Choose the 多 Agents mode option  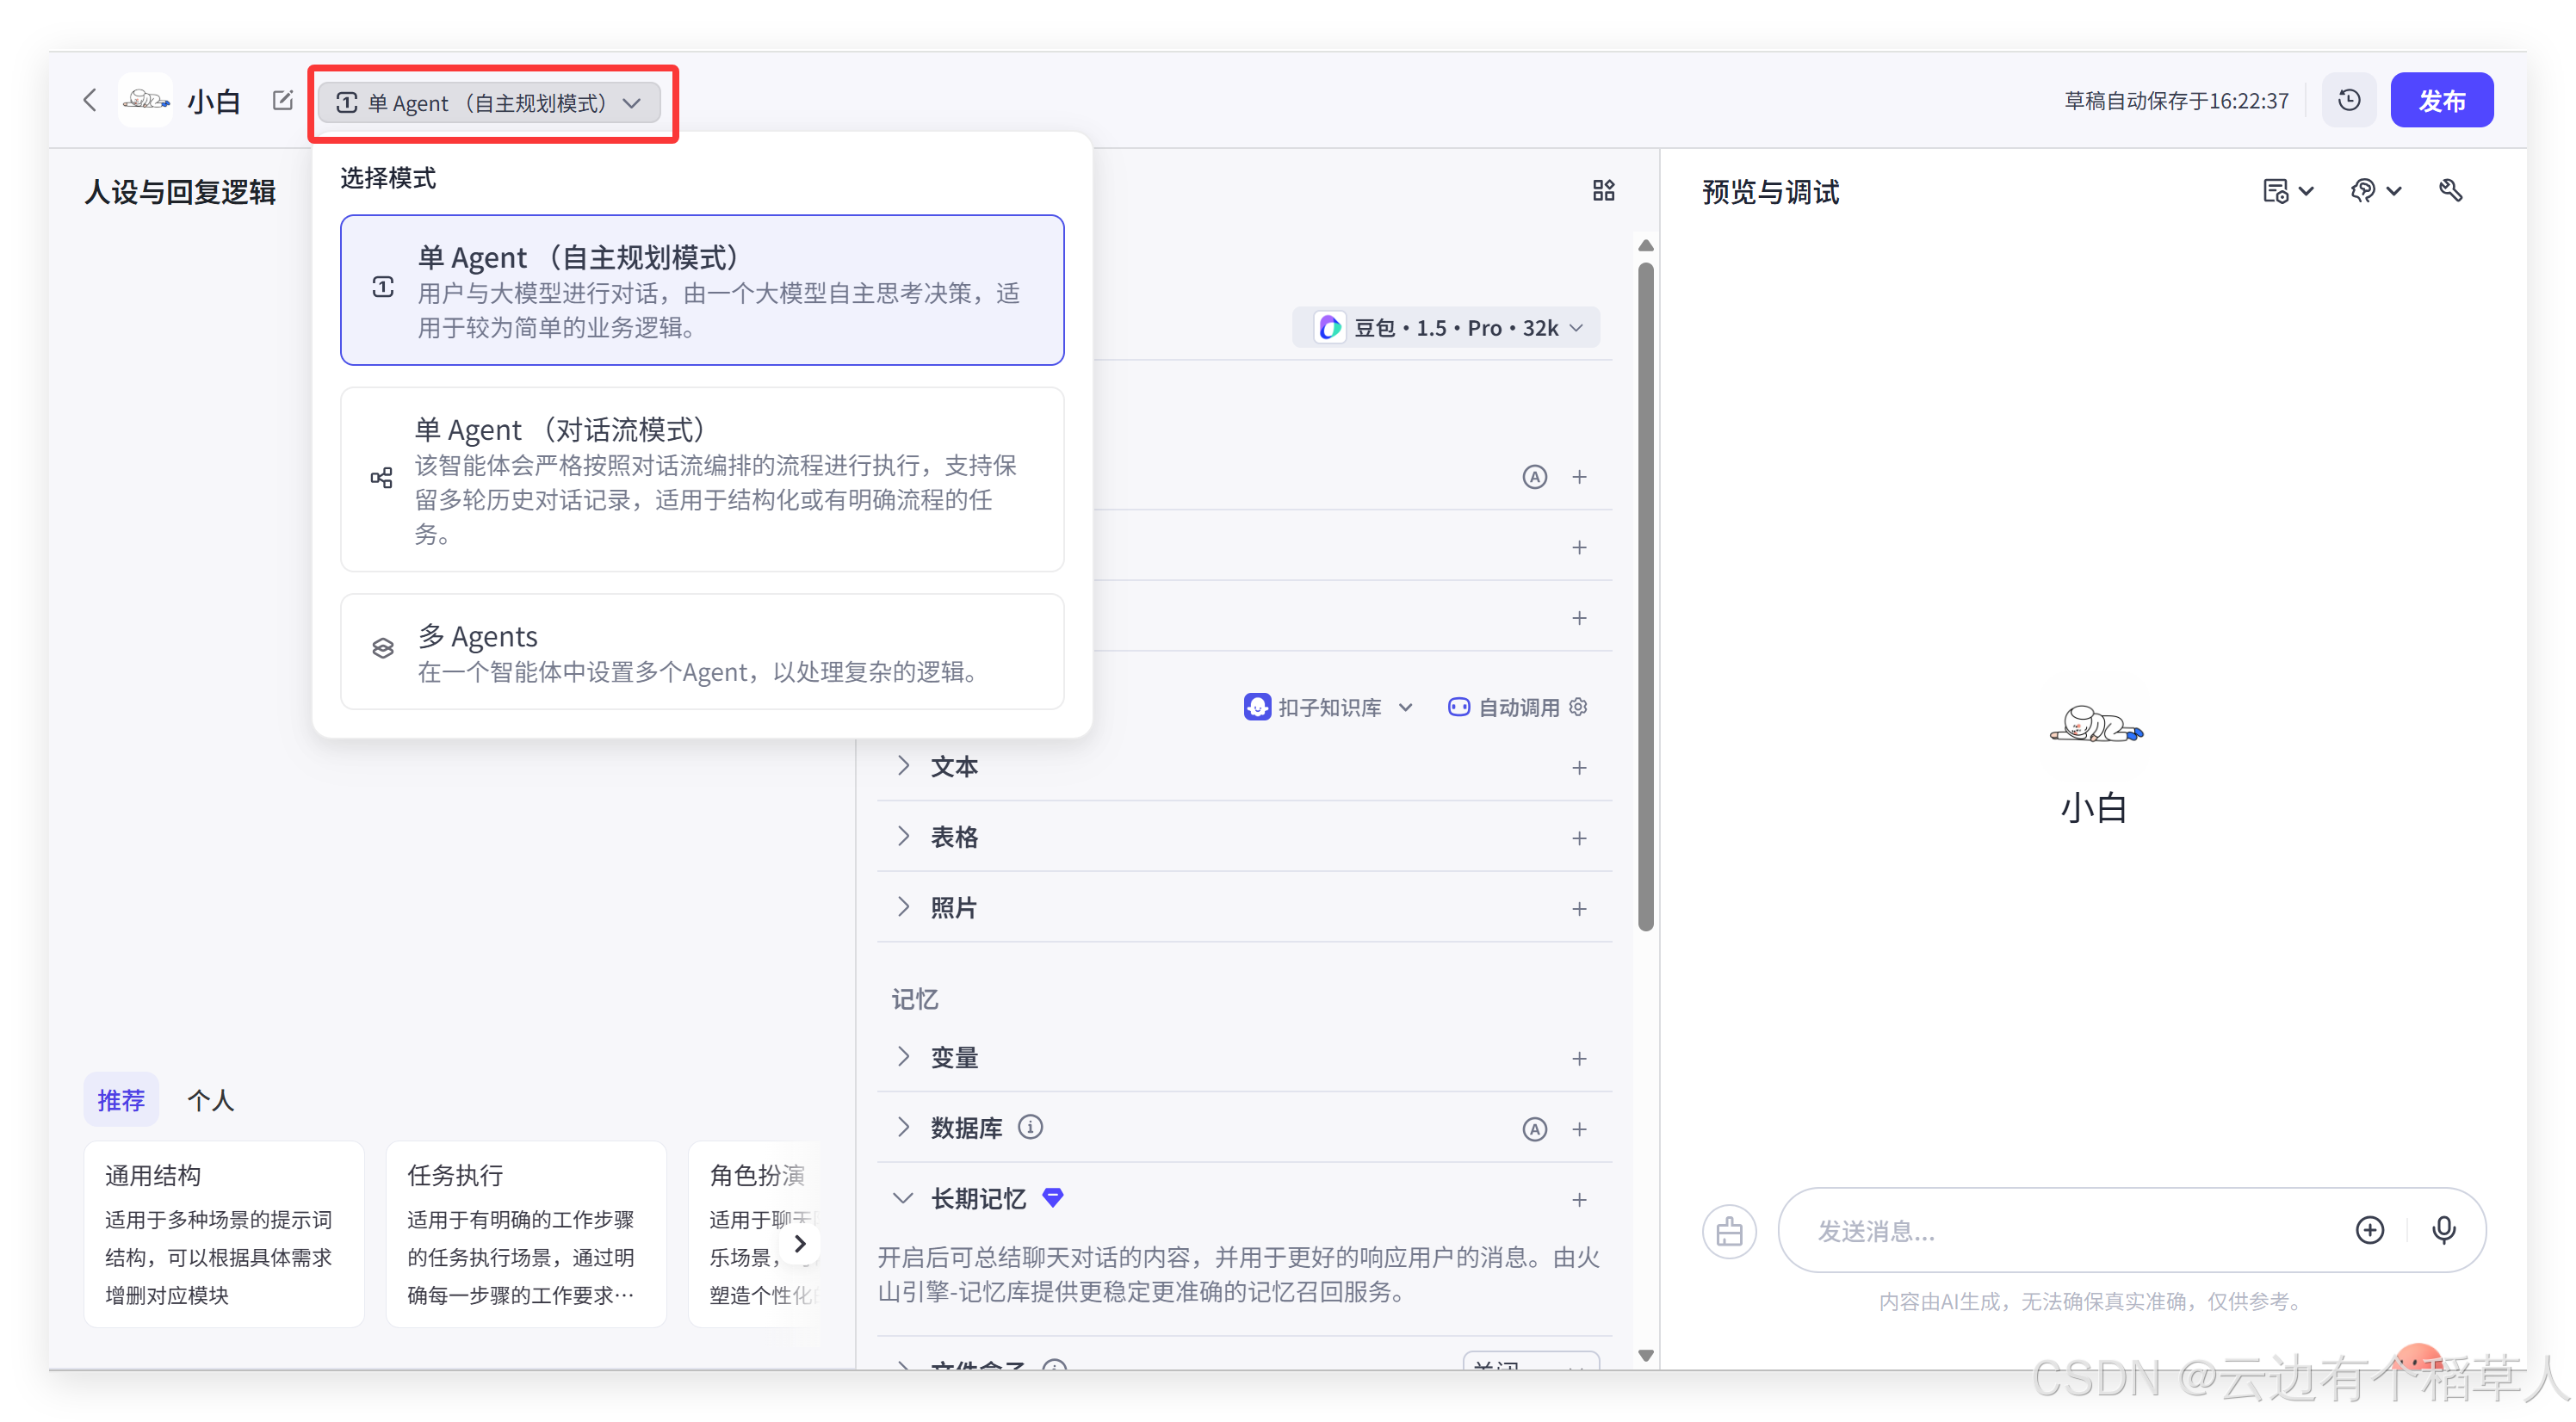click(702, 651)
